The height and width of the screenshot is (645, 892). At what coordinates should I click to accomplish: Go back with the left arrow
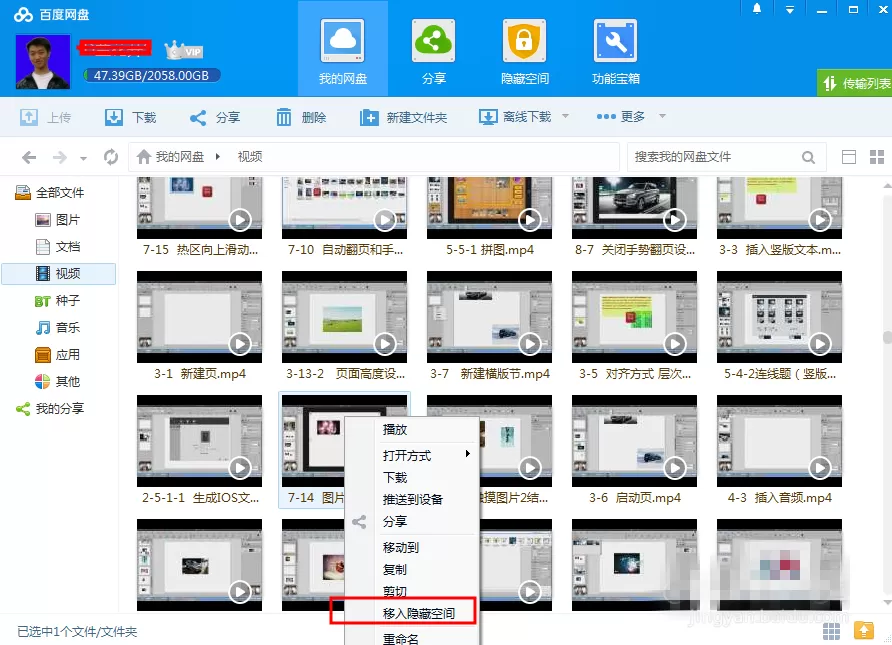[29, 157]
